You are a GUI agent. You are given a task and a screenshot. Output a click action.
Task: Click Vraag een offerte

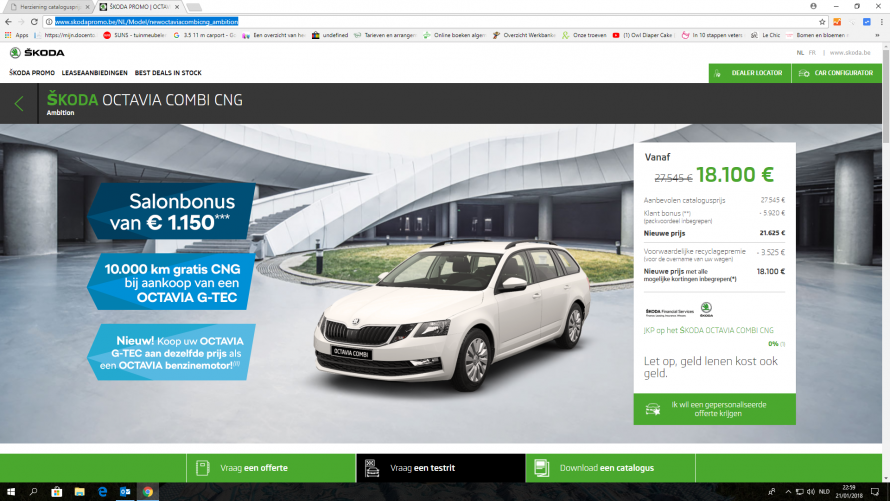point(271,468)
